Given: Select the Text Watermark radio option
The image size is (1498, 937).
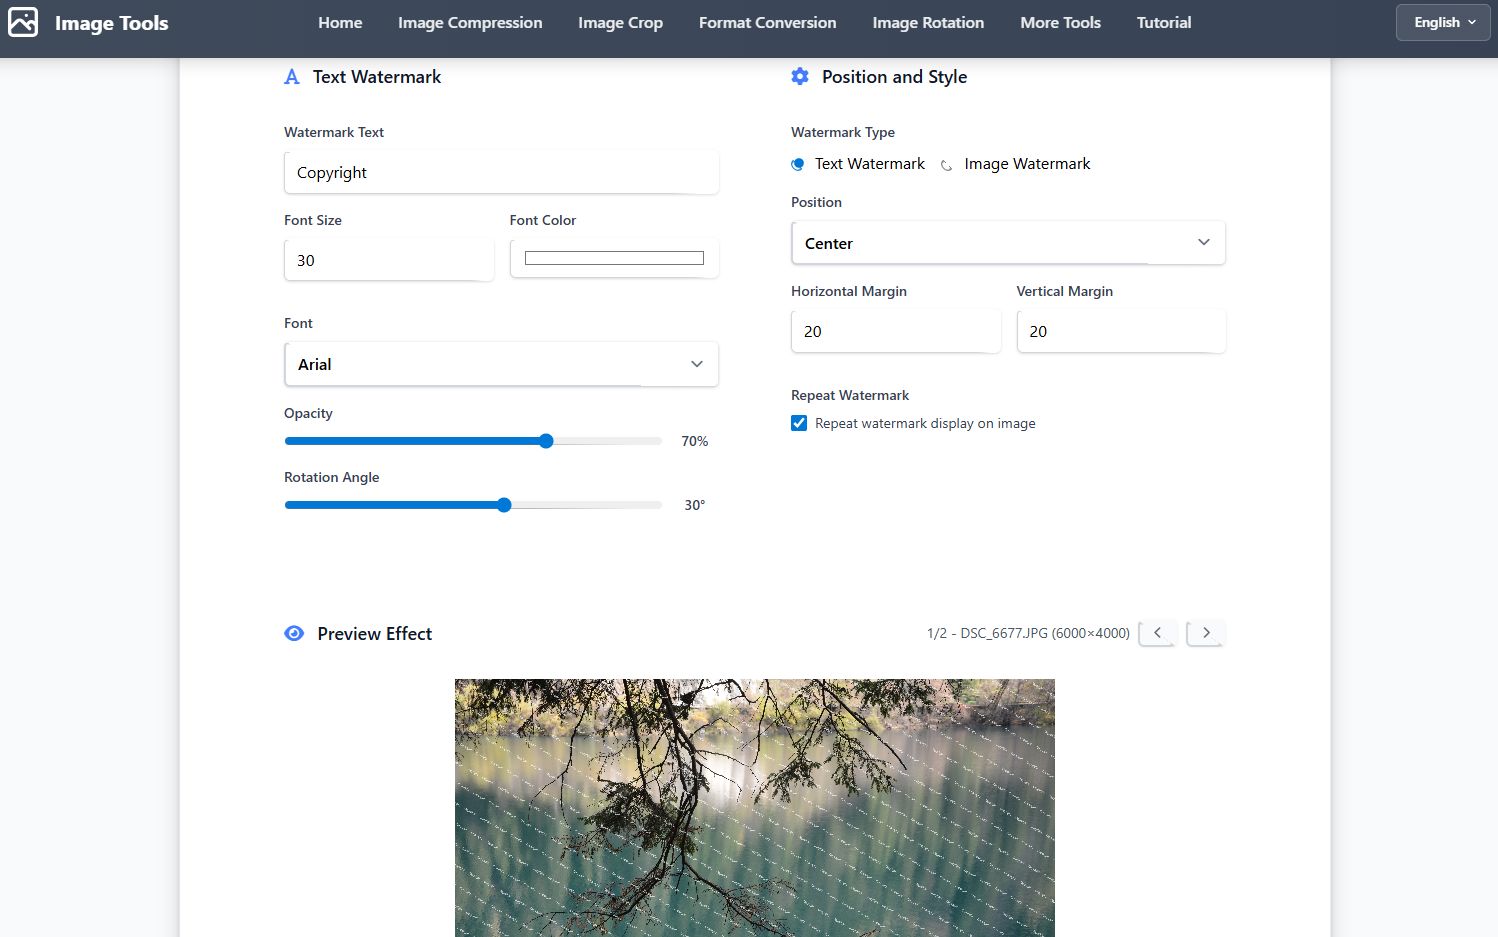Looking at the screenshot, I should coord(798,164).
